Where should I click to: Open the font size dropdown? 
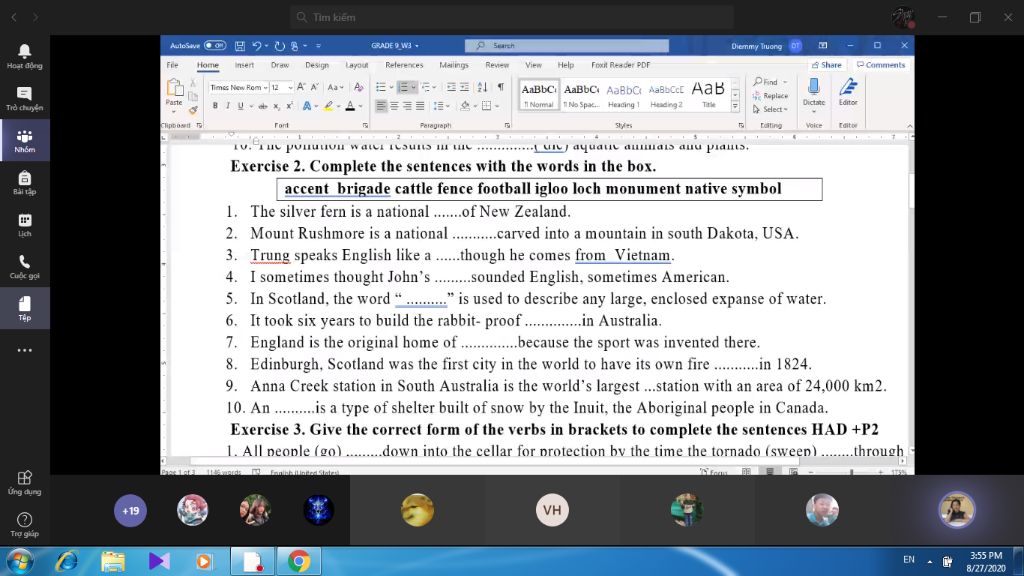[290, 88]
